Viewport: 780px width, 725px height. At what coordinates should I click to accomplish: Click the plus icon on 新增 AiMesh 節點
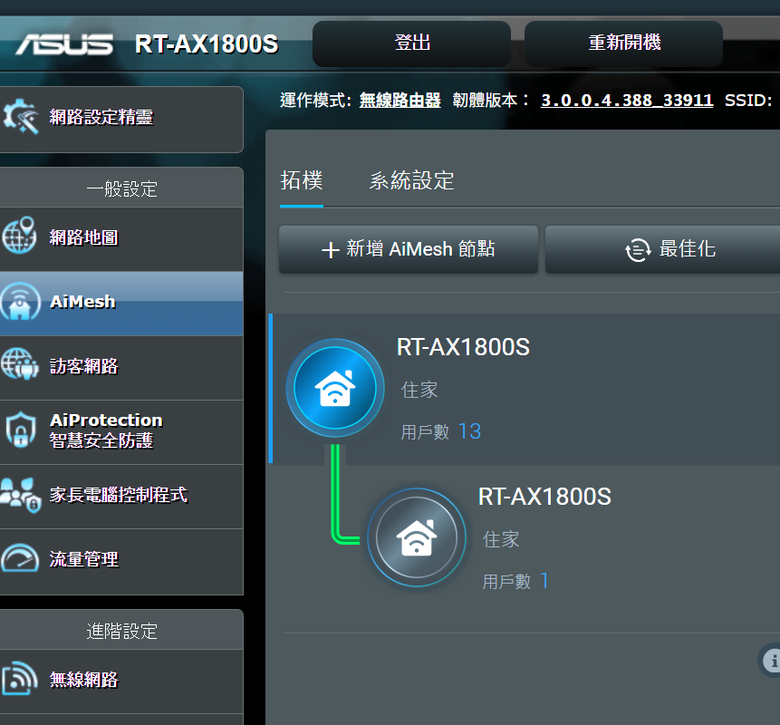330,250
